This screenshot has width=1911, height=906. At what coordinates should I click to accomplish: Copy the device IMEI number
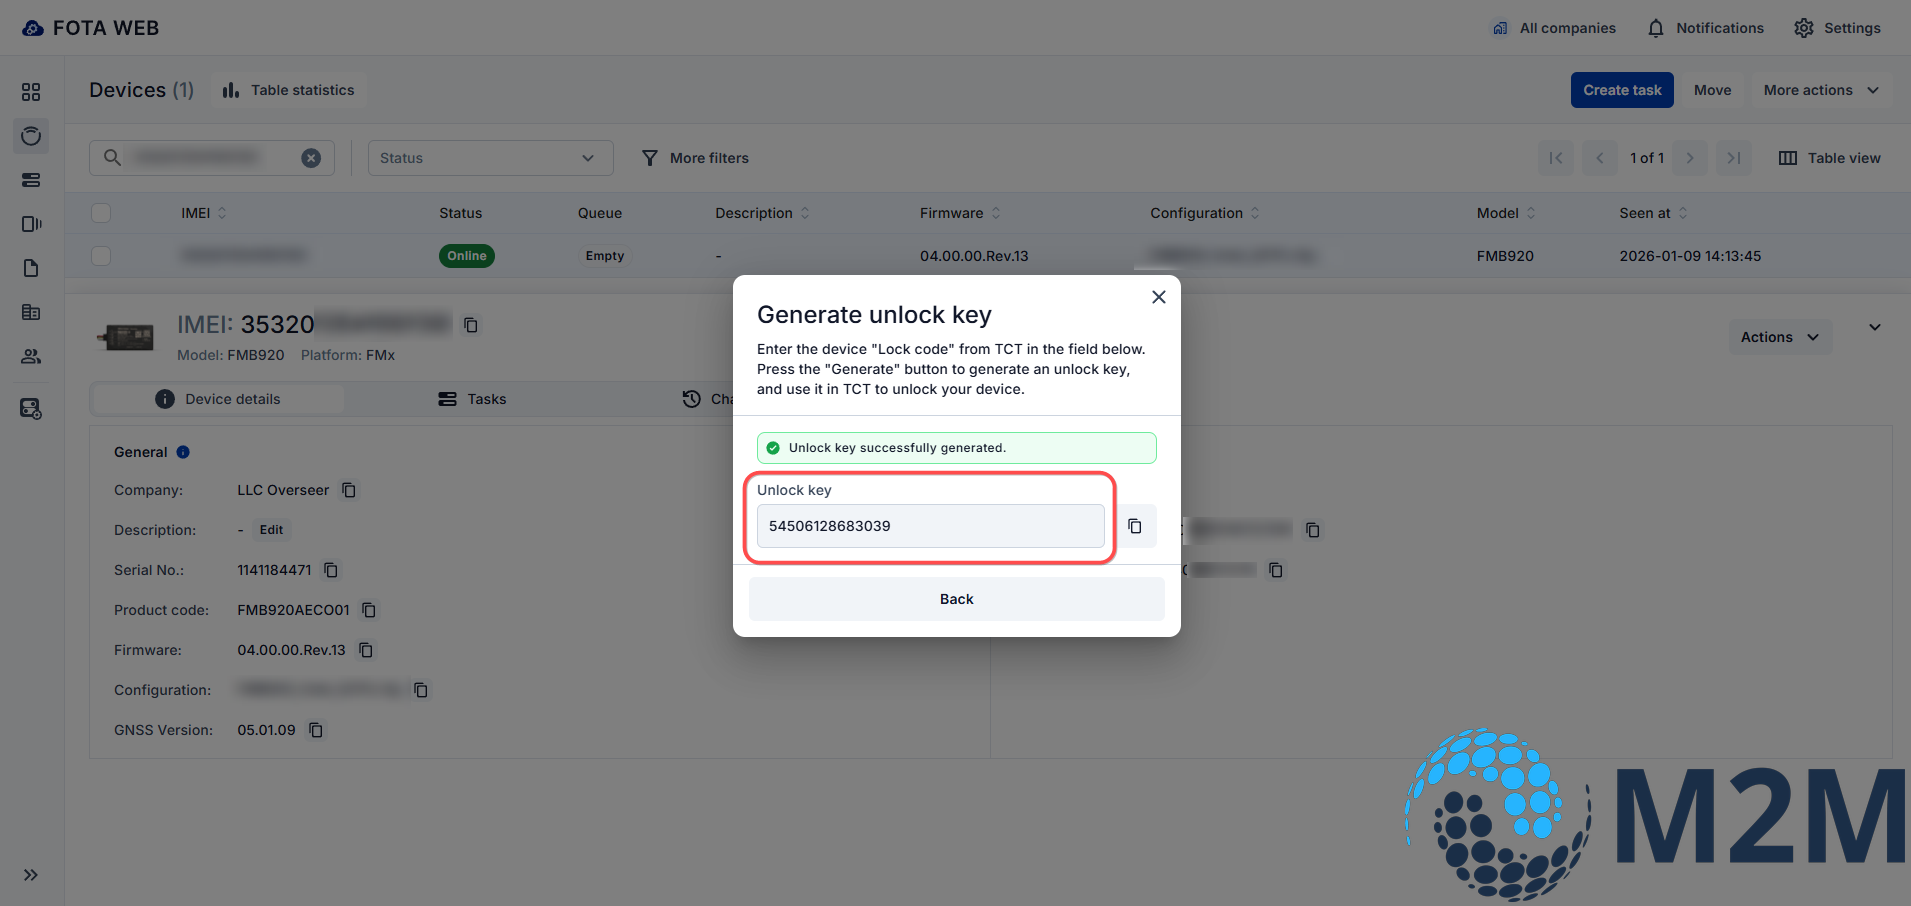(x=471, y=325)
